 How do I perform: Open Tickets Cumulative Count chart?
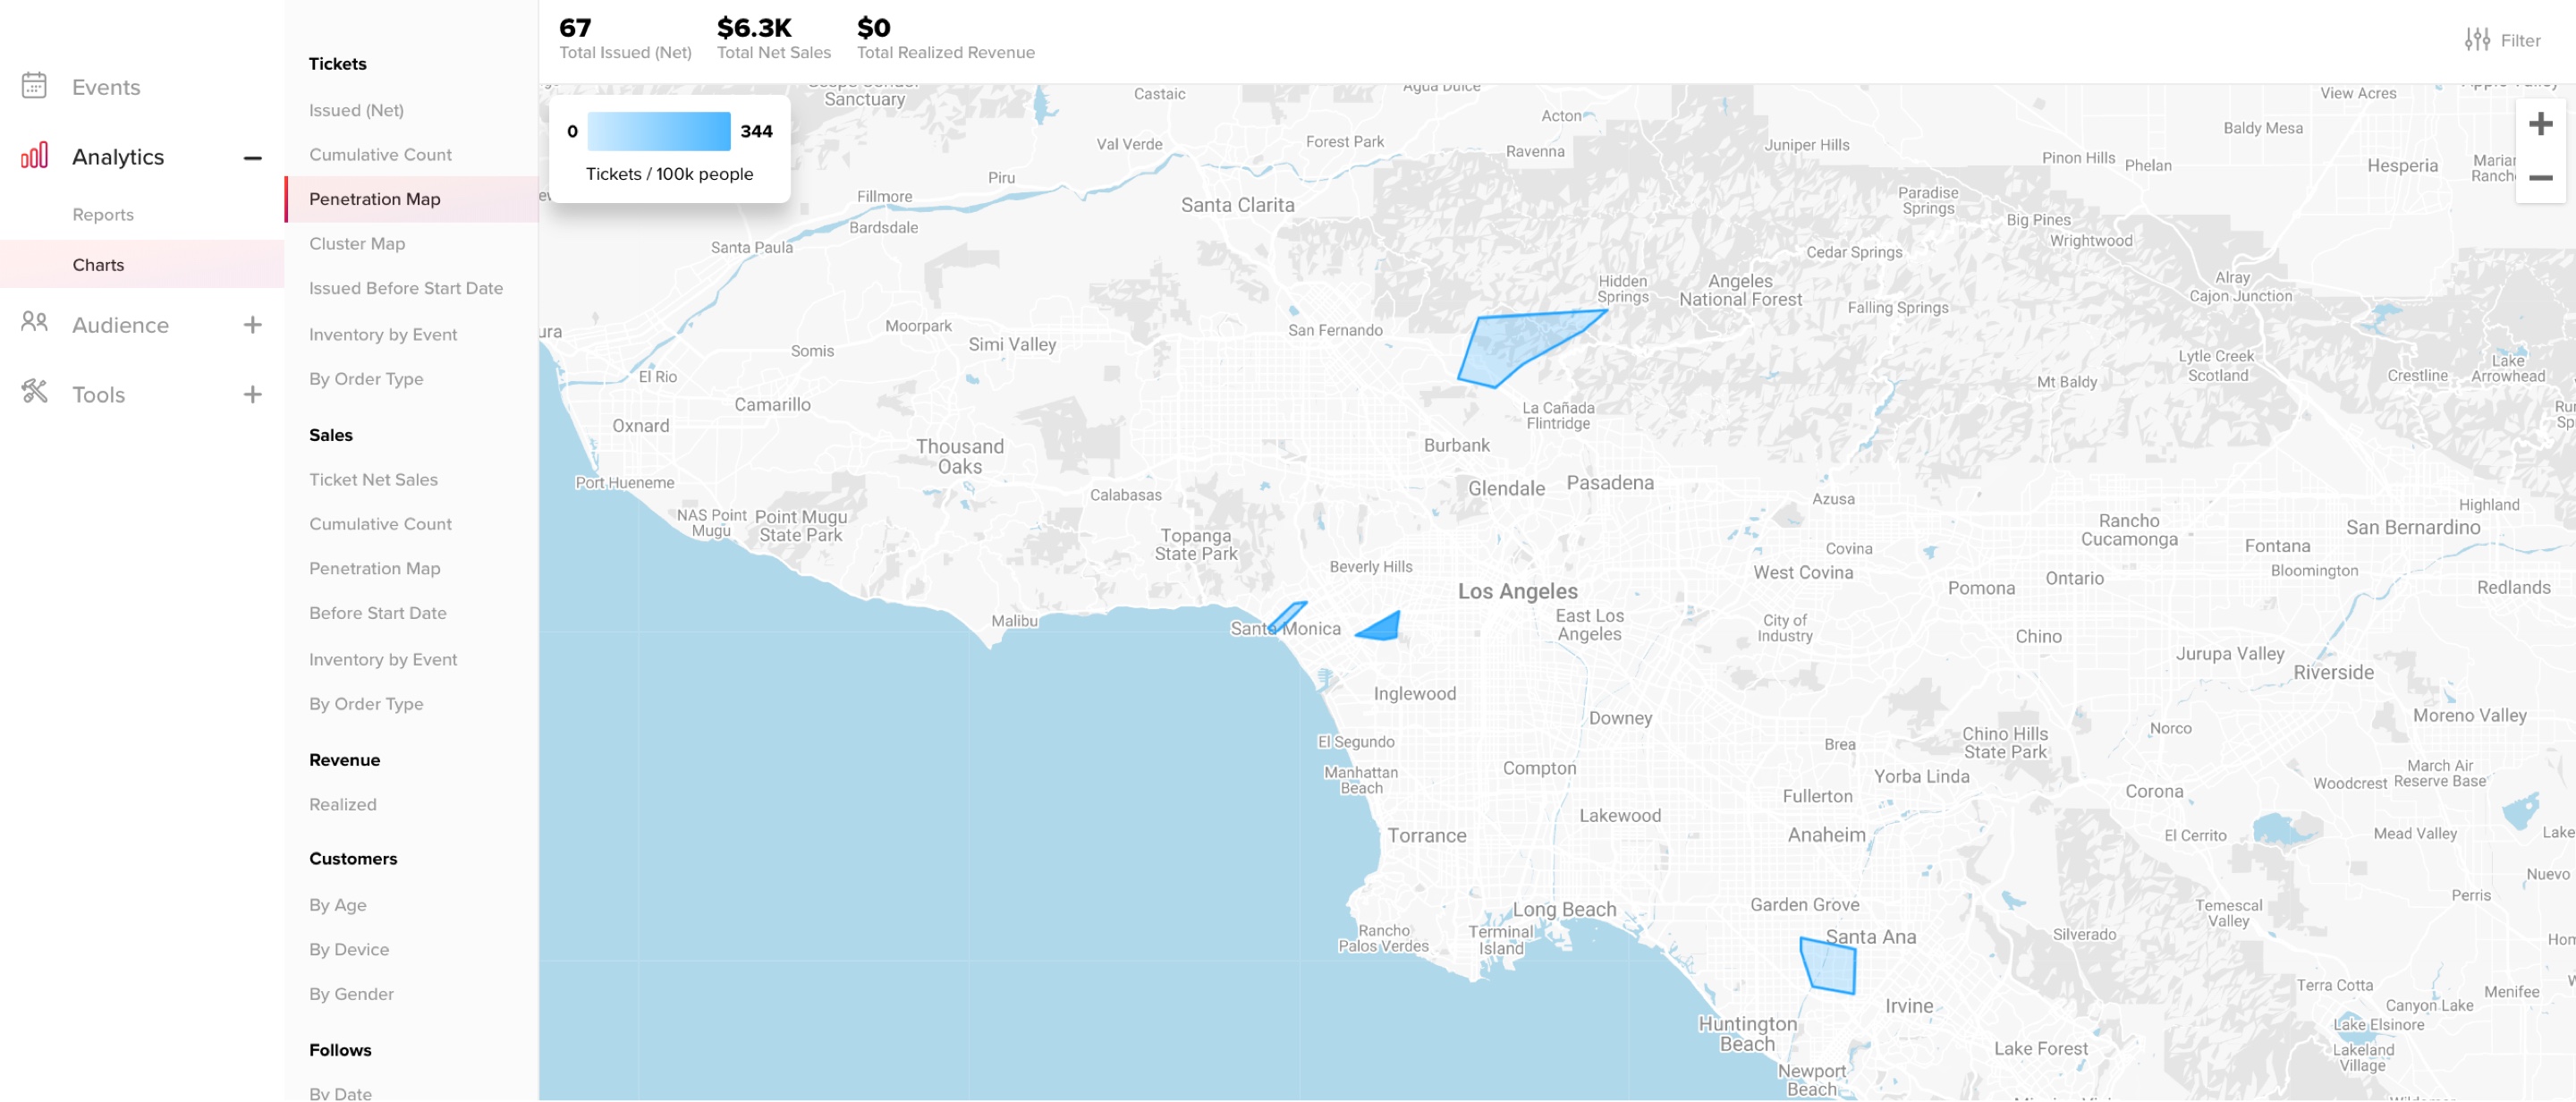pos(380,154)
